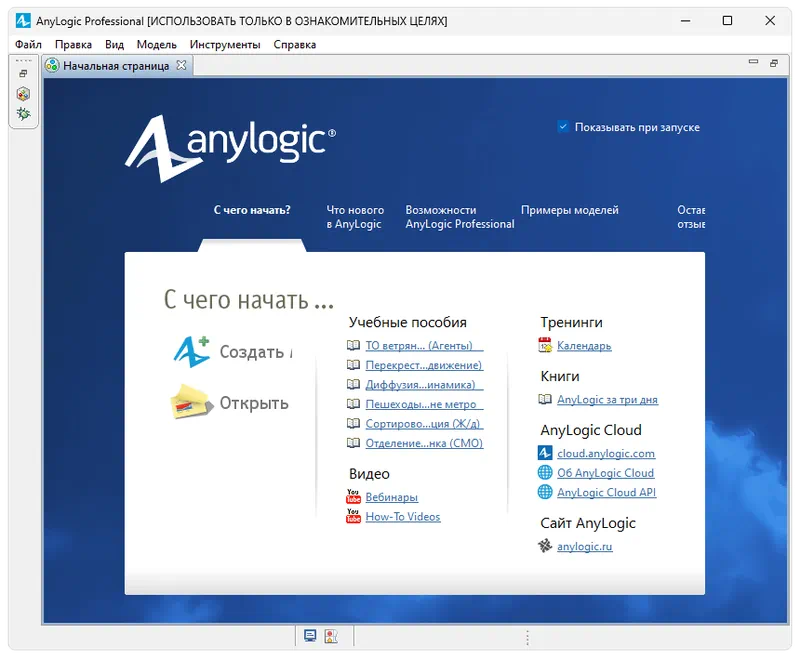Open the Вид menu
The height and width of the screenshot is (660, 800).
click(114, 44)
